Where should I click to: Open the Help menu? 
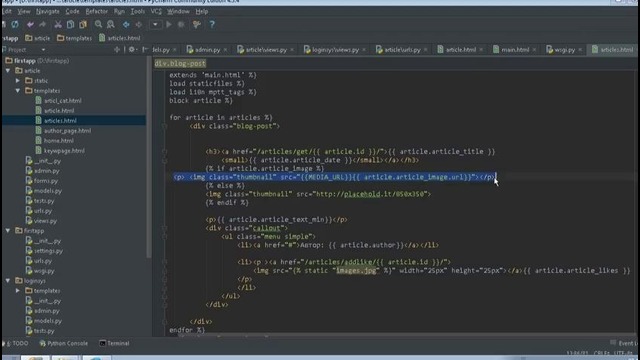pos(202,11)
